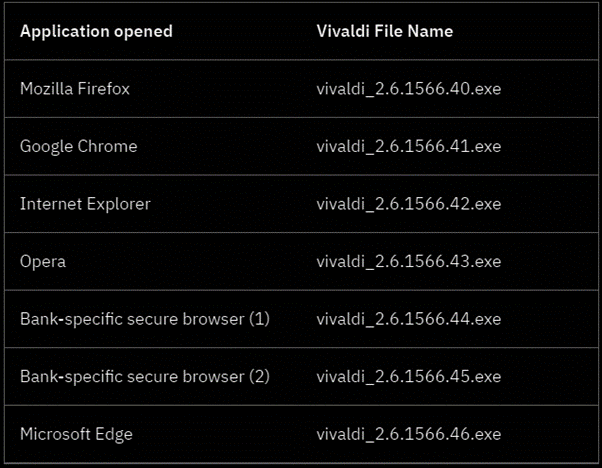Select Bank-specific secure browser (2) cell
The height and width of the screenshot is (468, 602).
(145, 377)
